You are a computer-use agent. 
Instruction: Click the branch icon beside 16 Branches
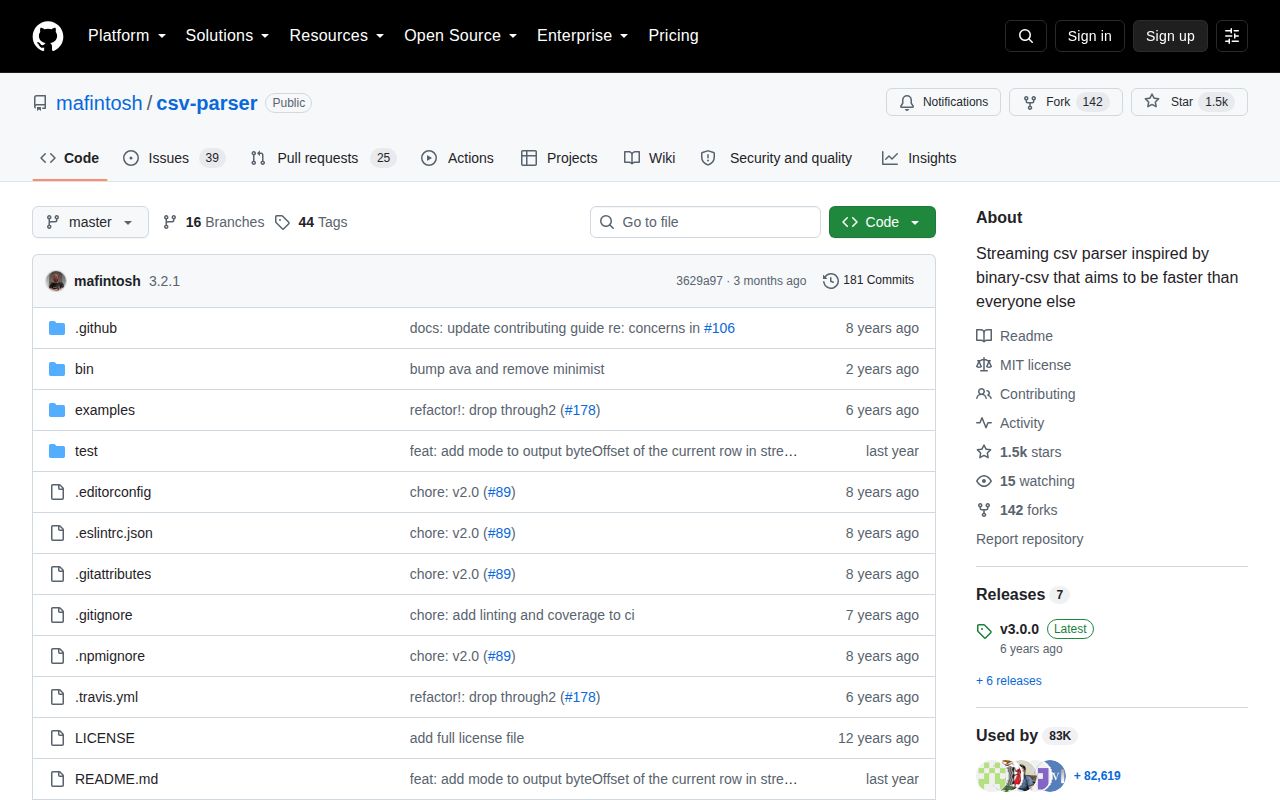click(170, 222)
